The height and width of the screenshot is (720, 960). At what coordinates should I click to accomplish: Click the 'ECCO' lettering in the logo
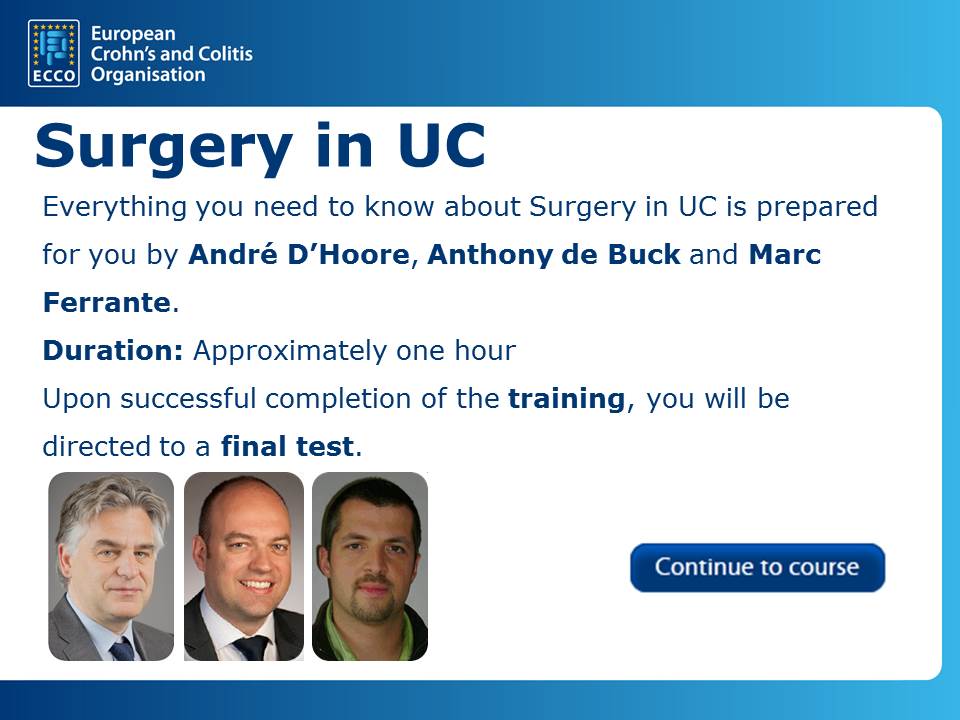[53, 76]
